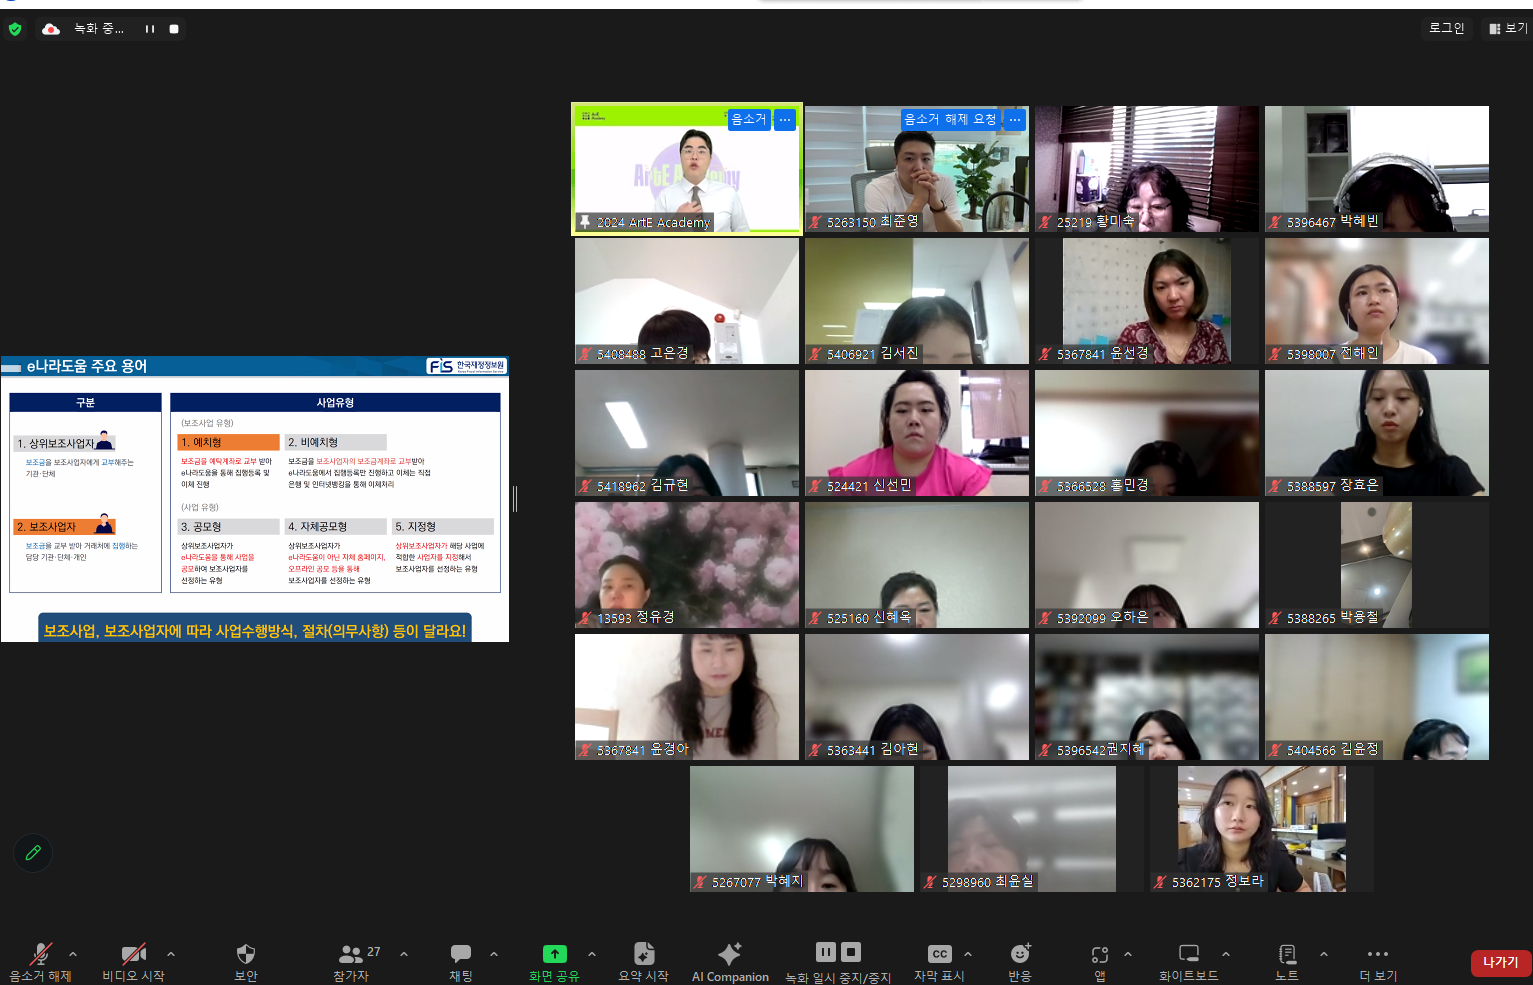Open the 노트 notes panel
The width and height of the screenshot is (1533, 985).
click(x=1287, y=961)
